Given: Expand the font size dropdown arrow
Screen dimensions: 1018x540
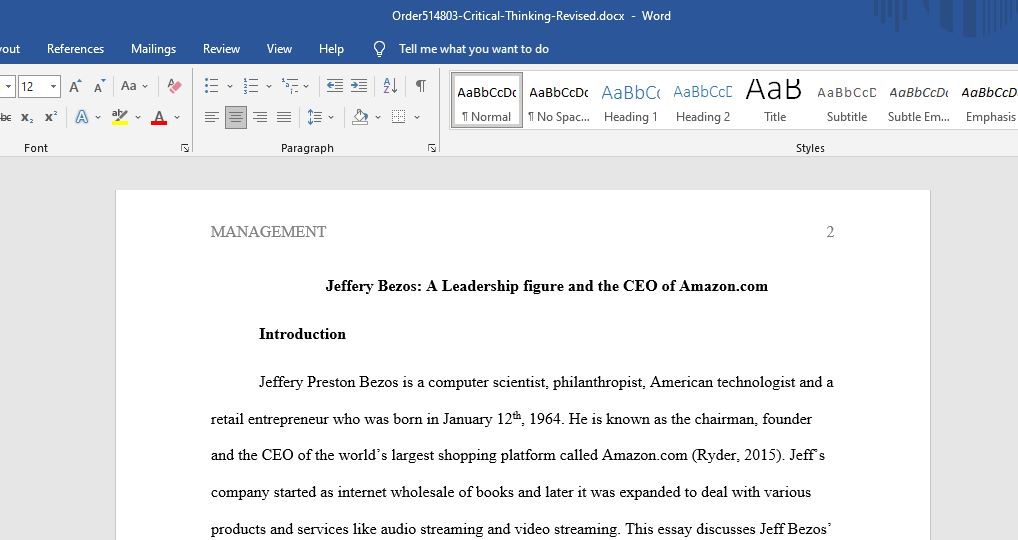Looking at the screenshot, I should (x=54, y=86).
